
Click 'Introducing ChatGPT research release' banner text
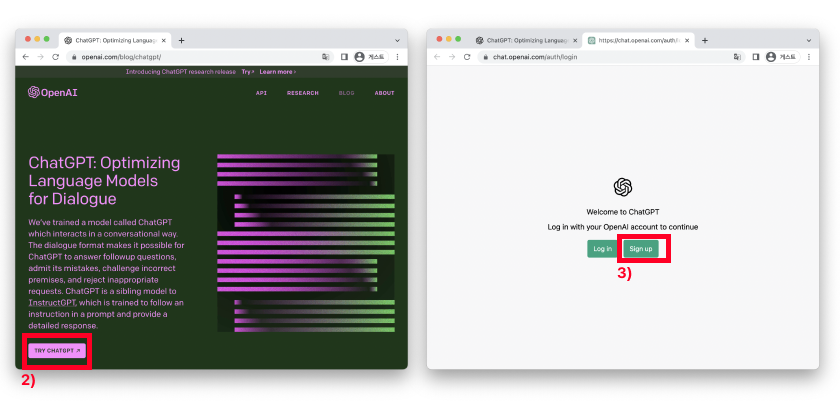click(x=181, y=72)
